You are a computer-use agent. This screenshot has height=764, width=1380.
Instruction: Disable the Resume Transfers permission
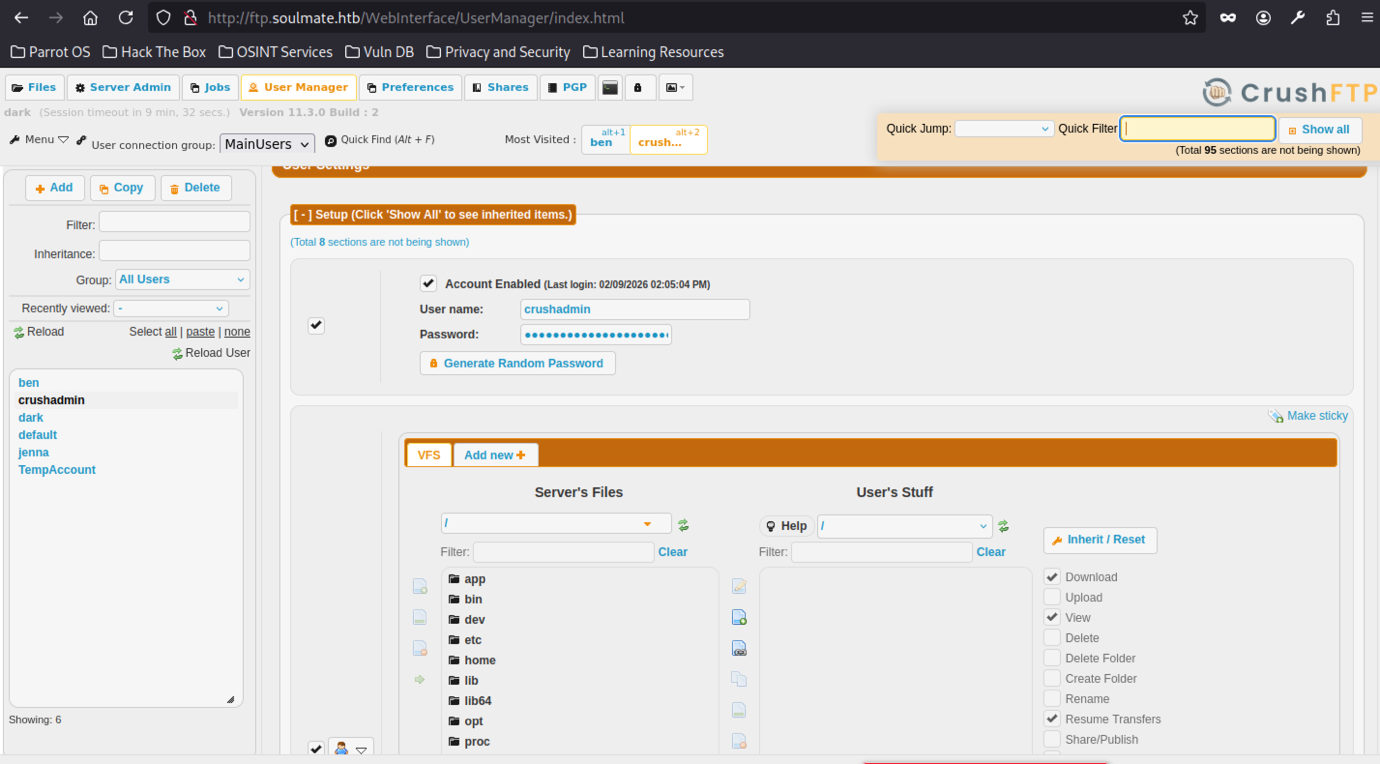[1052, 718]
